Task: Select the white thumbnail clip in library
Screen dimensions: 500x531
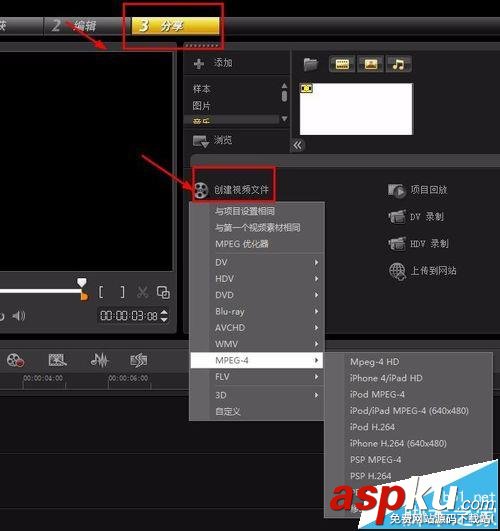Action: coord(356,109)
